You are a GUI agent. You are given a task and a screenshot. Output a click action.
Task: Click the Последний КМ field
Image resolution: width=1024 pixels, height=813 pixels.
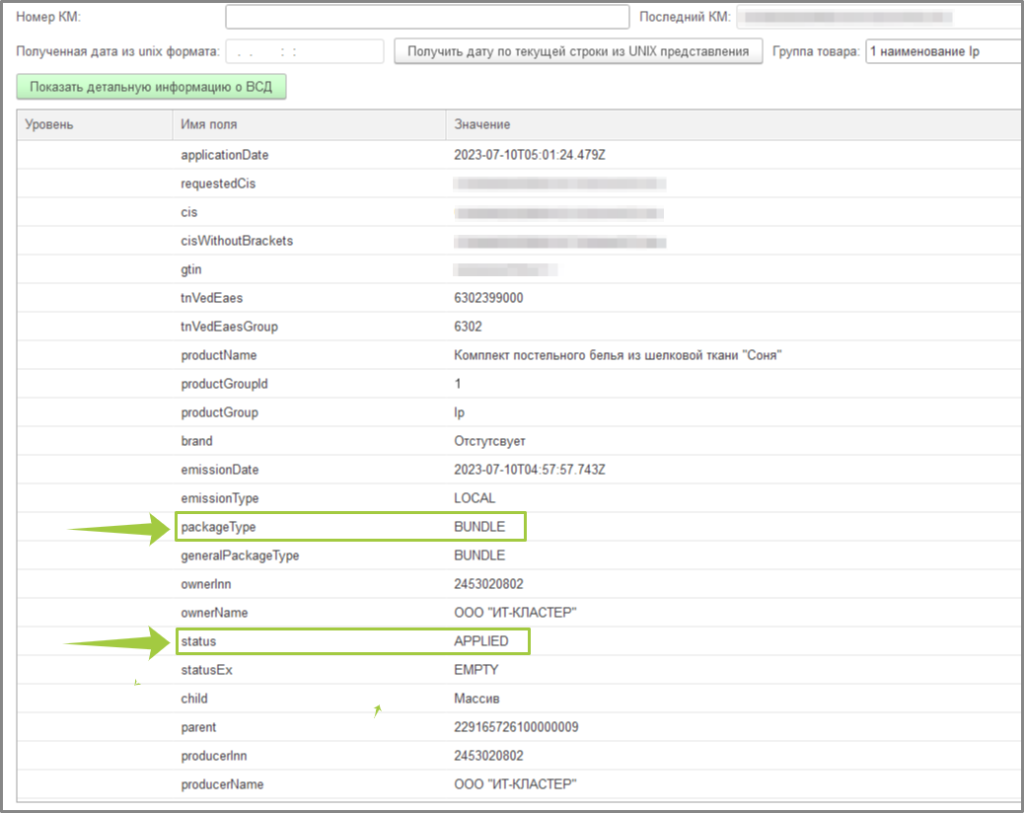pyautogui.click(x=879, y=17)
